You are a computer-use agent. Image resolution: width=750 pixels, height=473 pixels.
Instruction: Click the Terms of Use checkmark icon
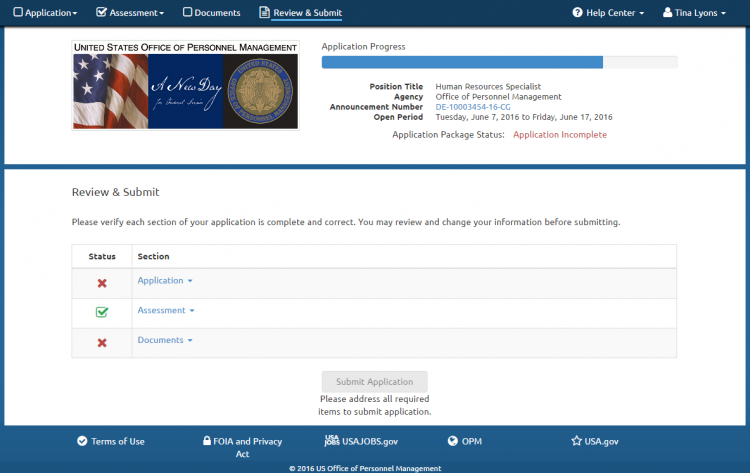(82, 441)
